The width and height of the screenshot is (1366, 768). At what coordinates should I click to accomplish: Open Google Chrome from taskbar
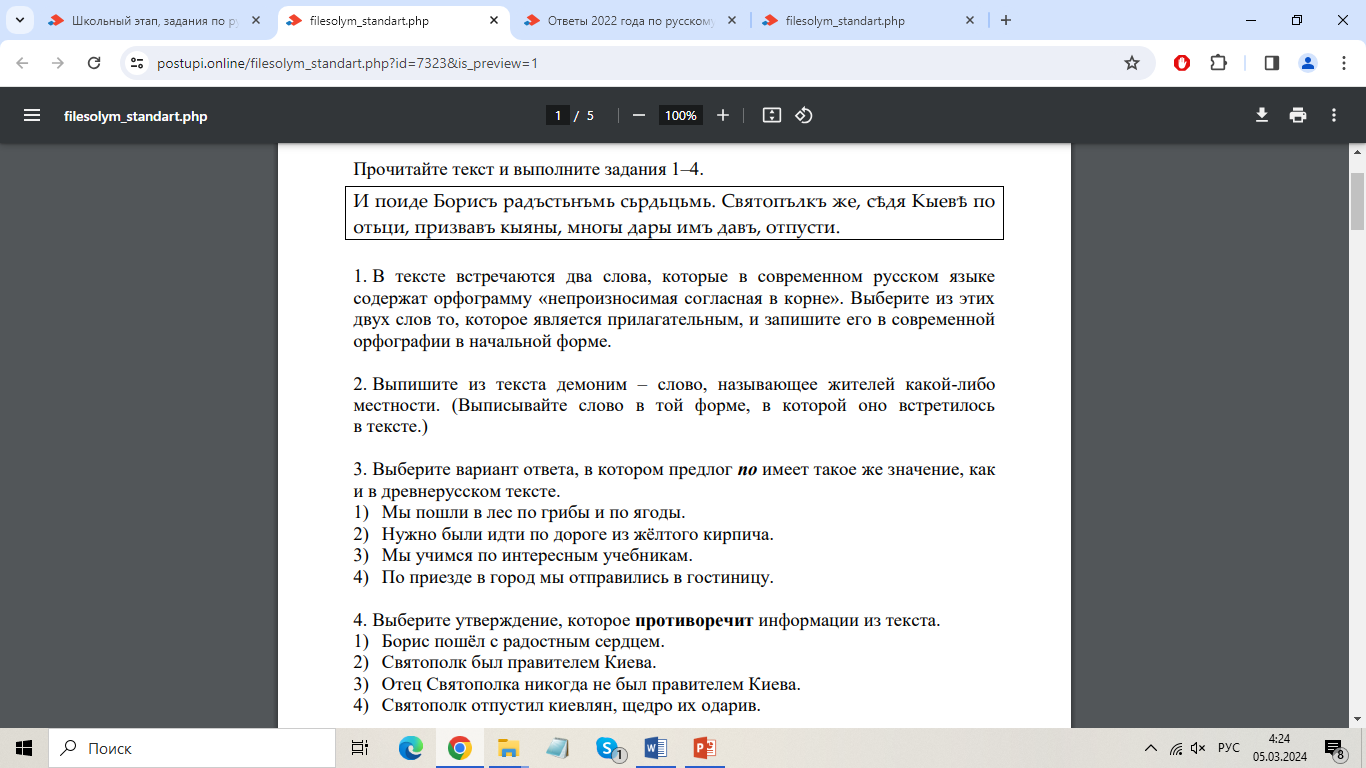point(459,748)
